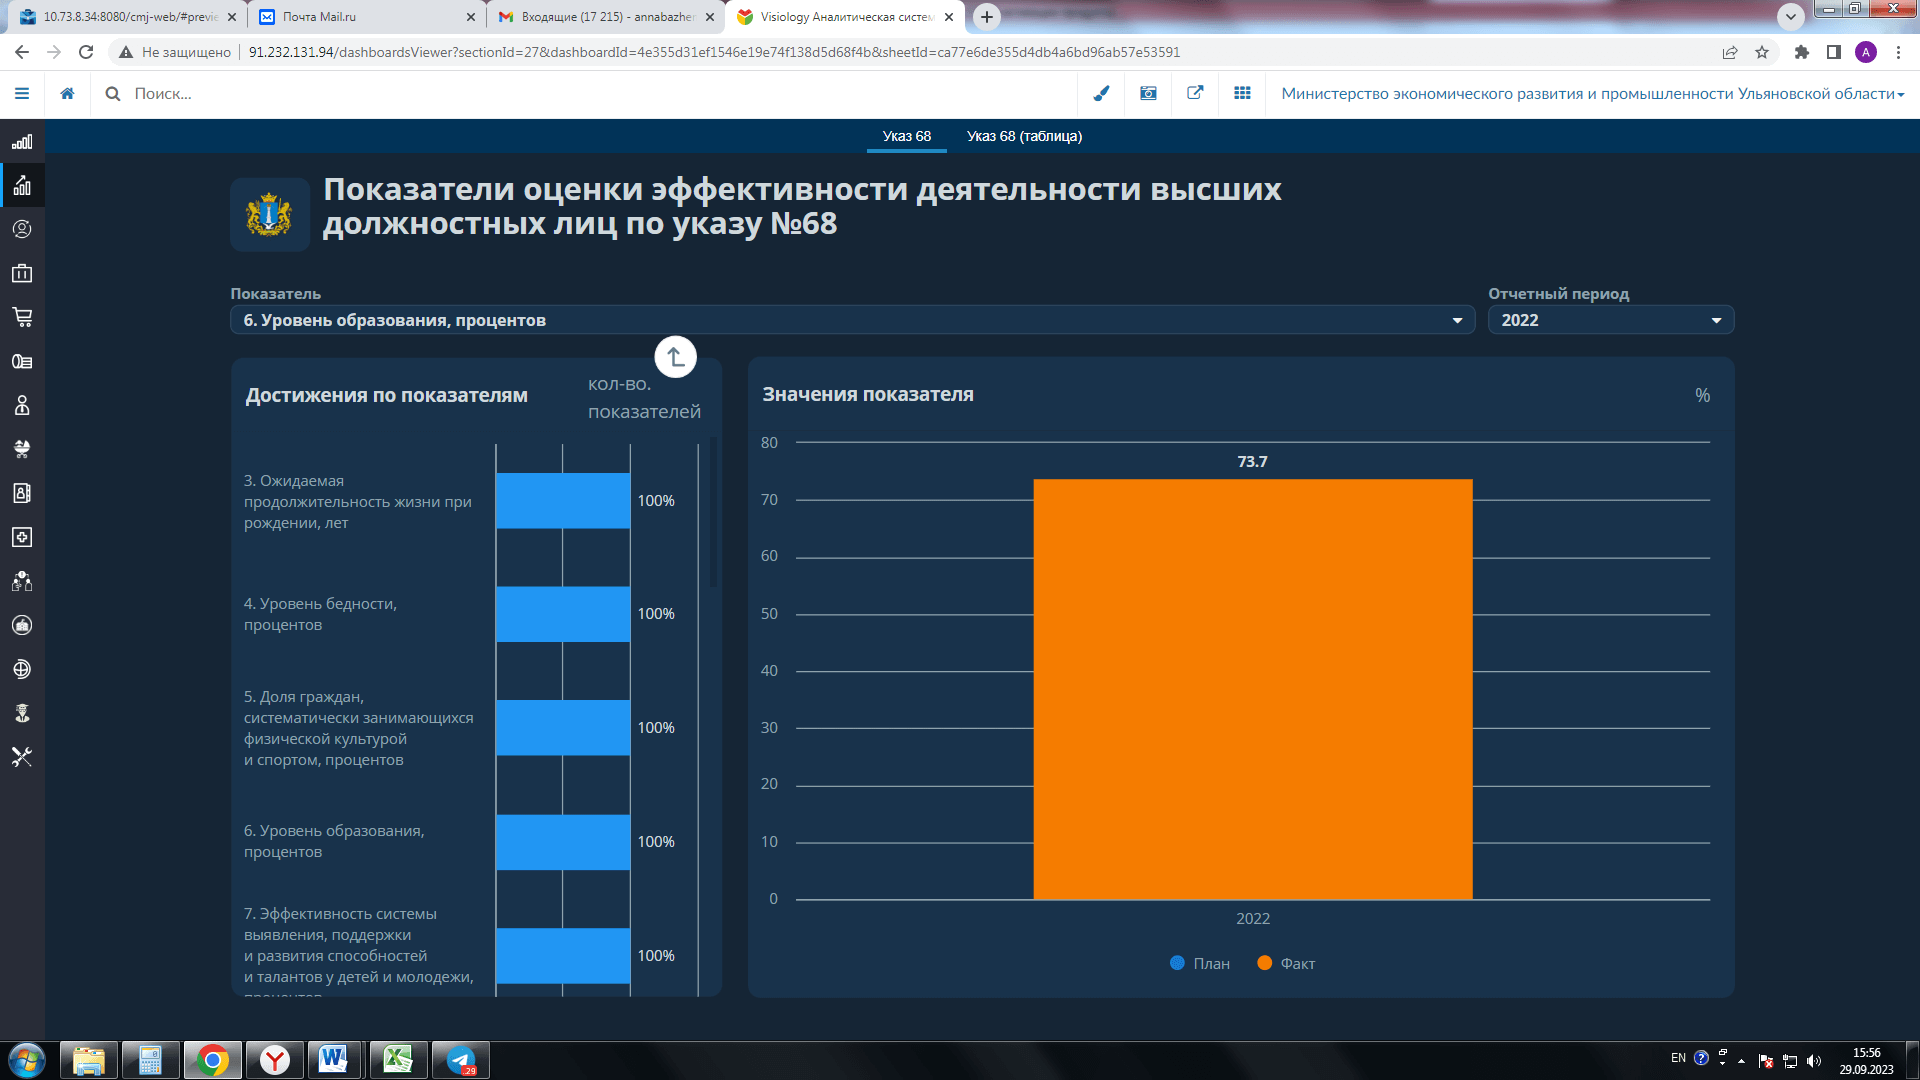The image size is (1920, 1080).
Task: Open the briefcase sidebar icon
Action: [x=22, y=273]
